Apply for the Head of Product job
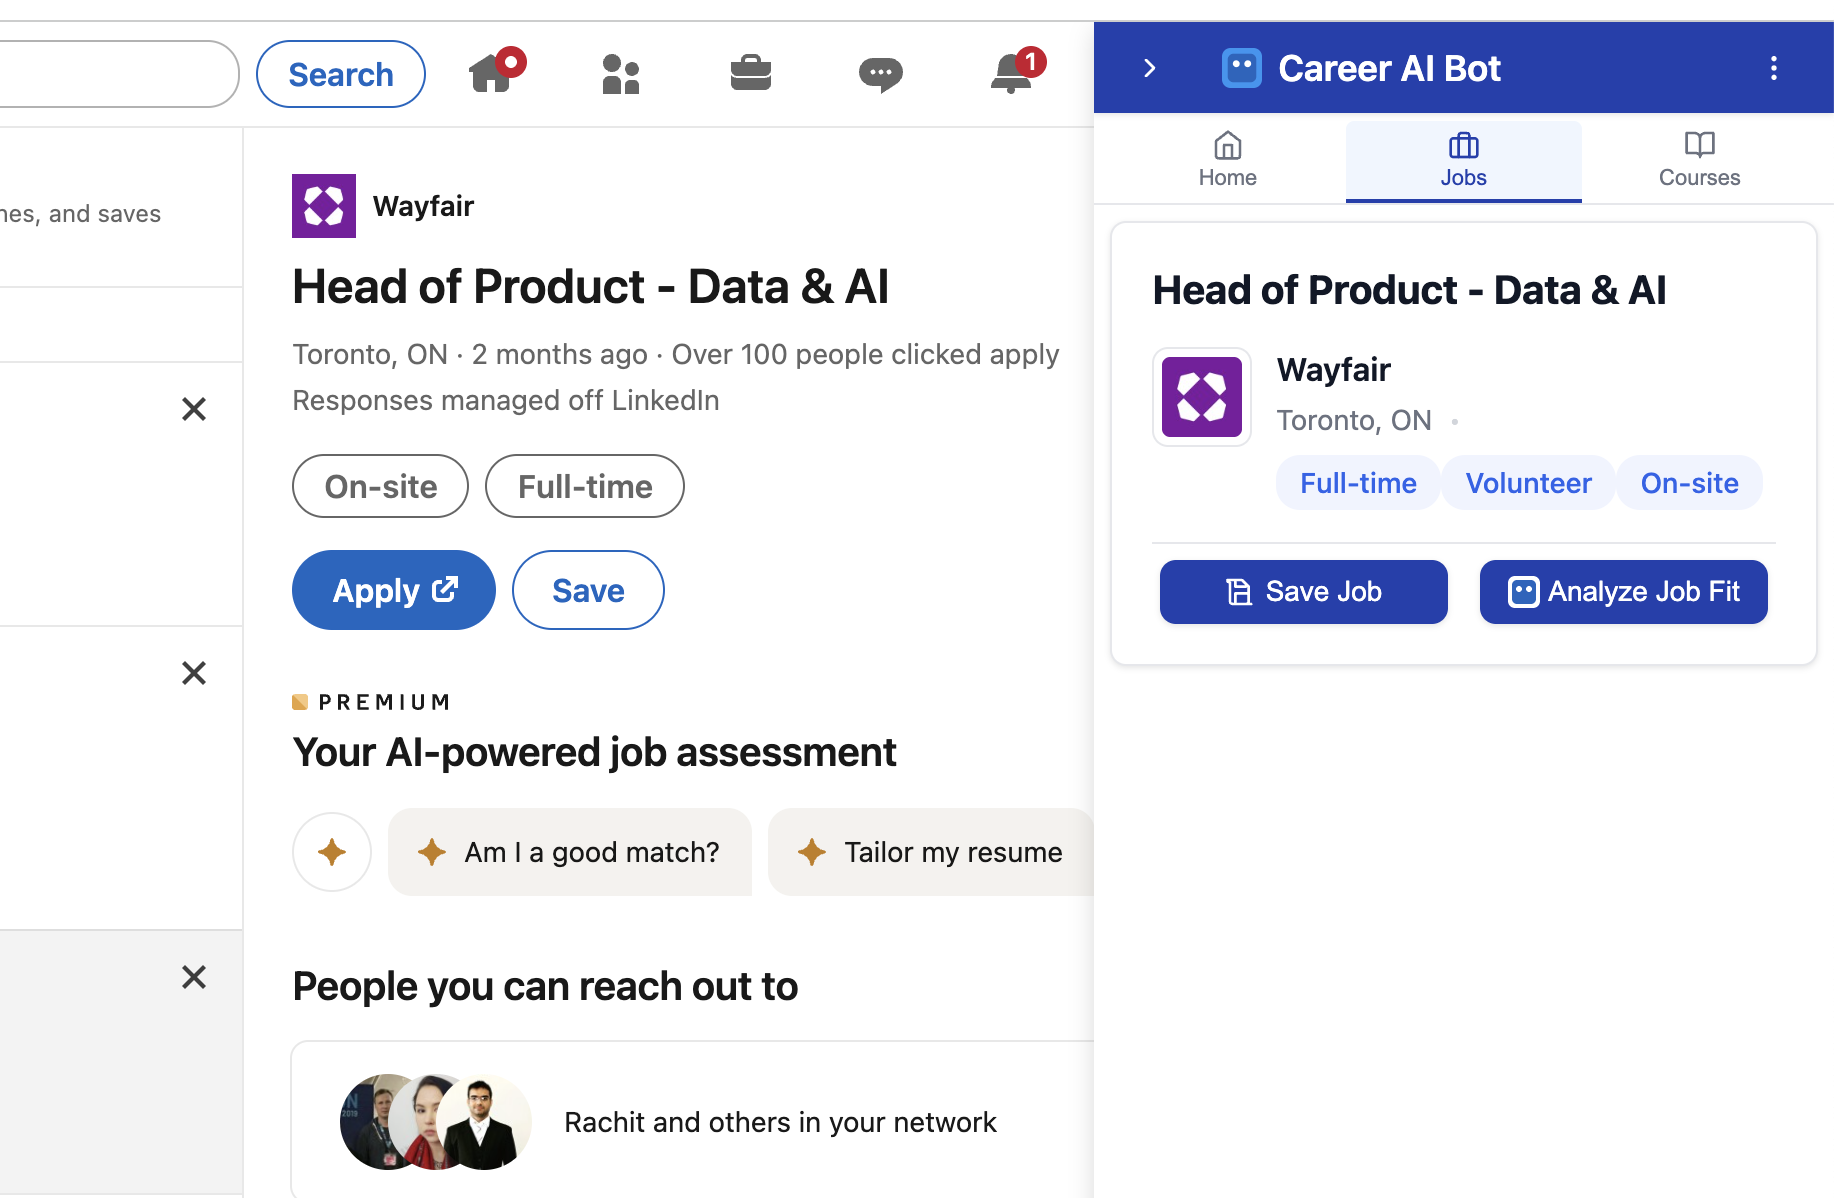The width and height of the screenshot is (1834, 1198). pos(393,590)
